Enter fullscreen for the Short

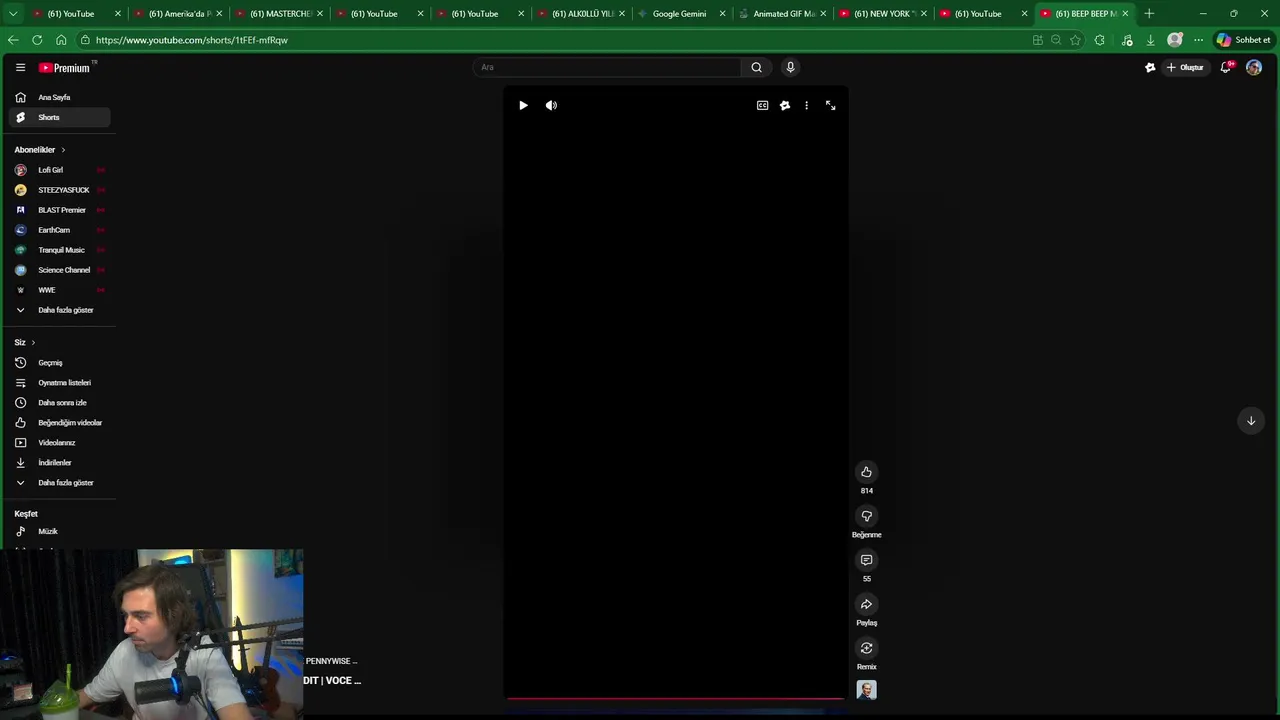pos(830,105)
